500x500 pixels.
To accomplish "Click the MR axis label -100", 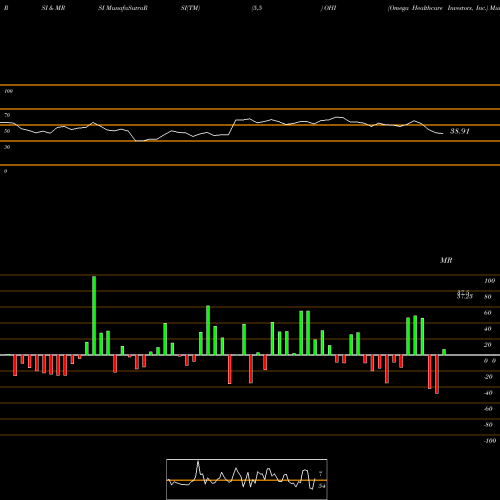I will click(x=490, y=441).
